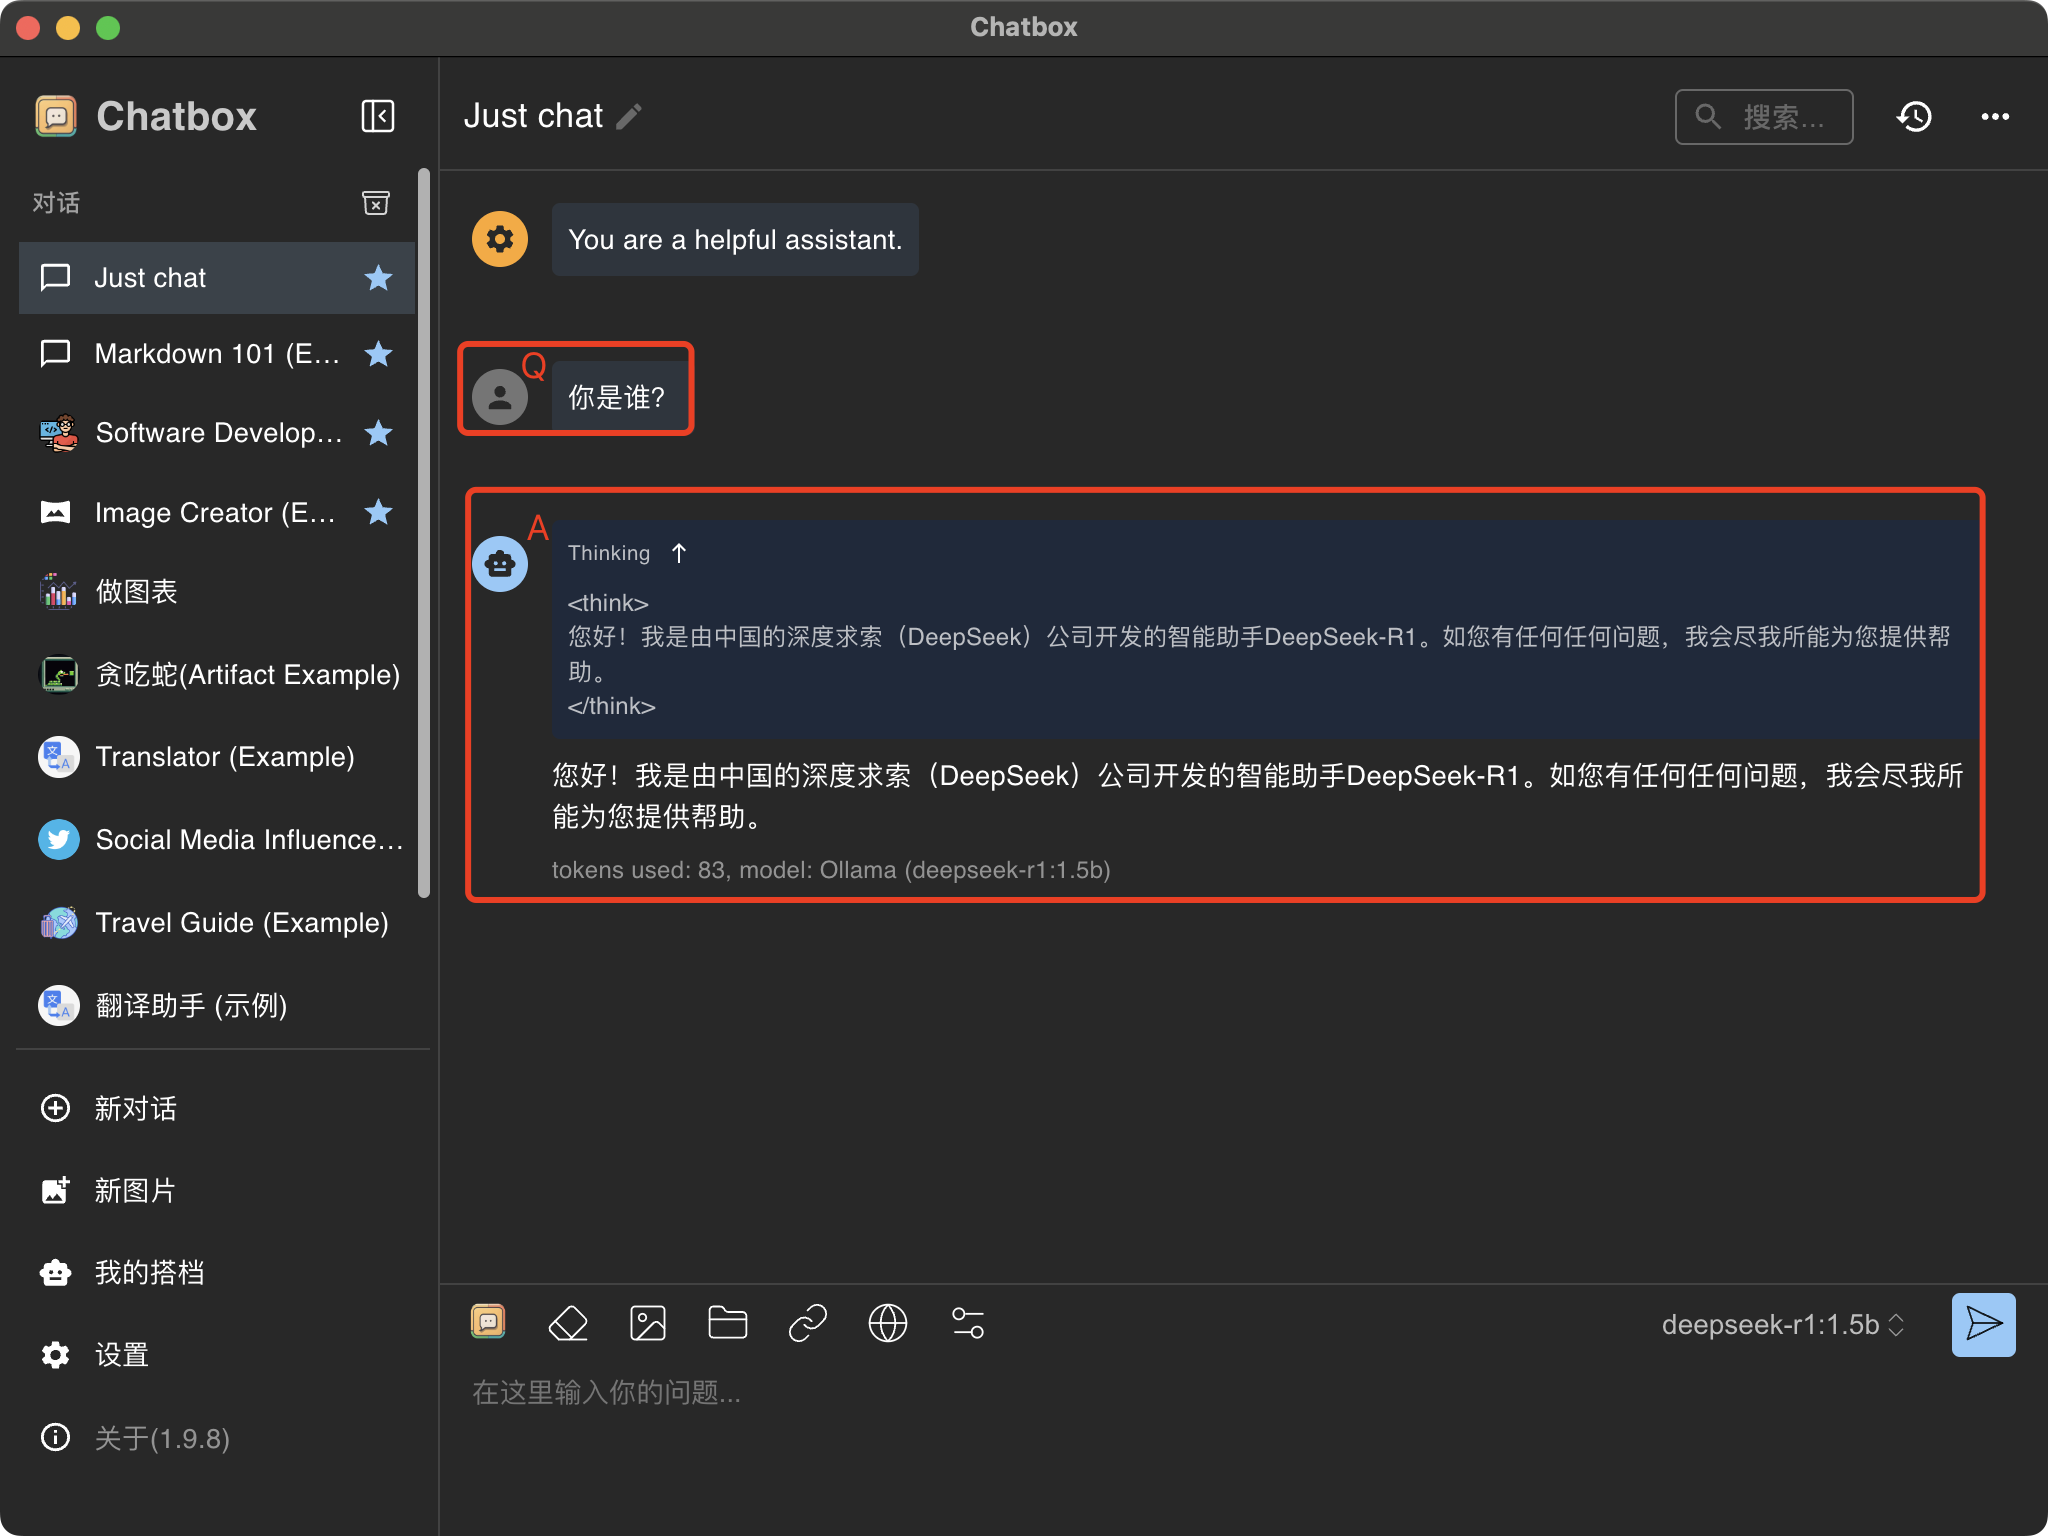Collapse the Thinking section arrow
Image resolution: width=2048 pixels, height=1536 pixels.
tap(679, 553)
